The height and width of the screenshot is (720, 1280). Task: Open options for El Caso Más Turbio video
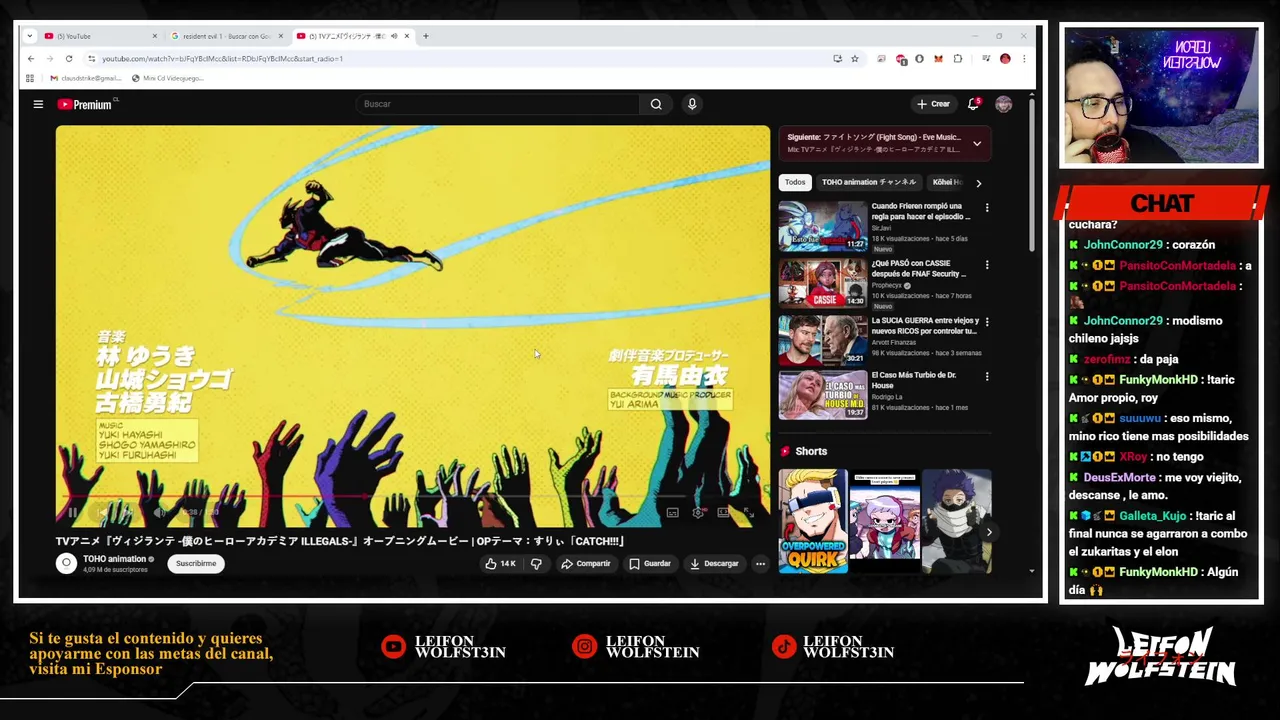[987, 377]
